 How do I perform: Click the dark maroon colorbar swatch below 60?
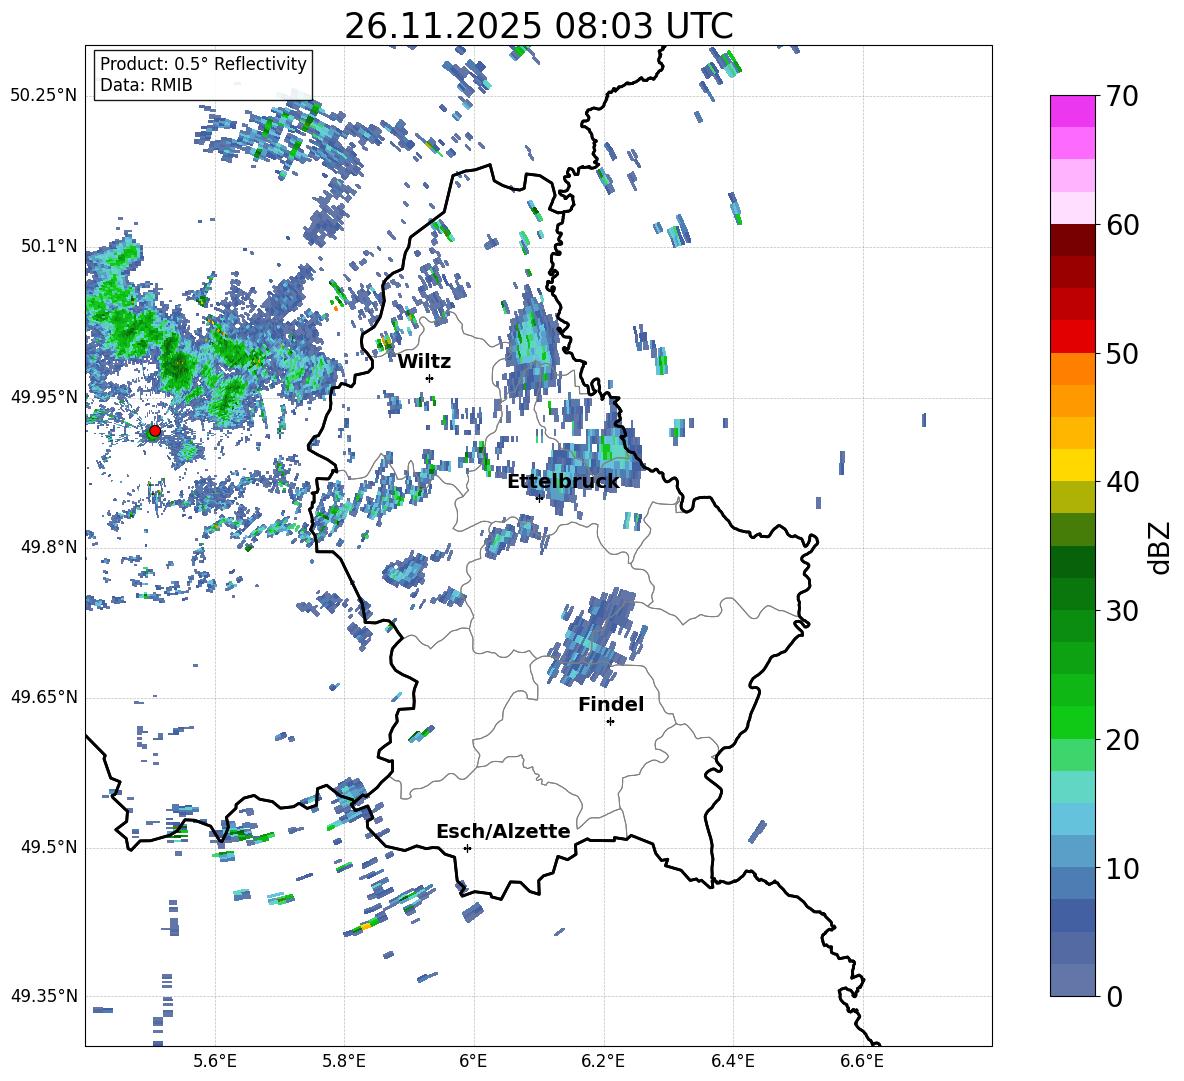[1073, 240]
